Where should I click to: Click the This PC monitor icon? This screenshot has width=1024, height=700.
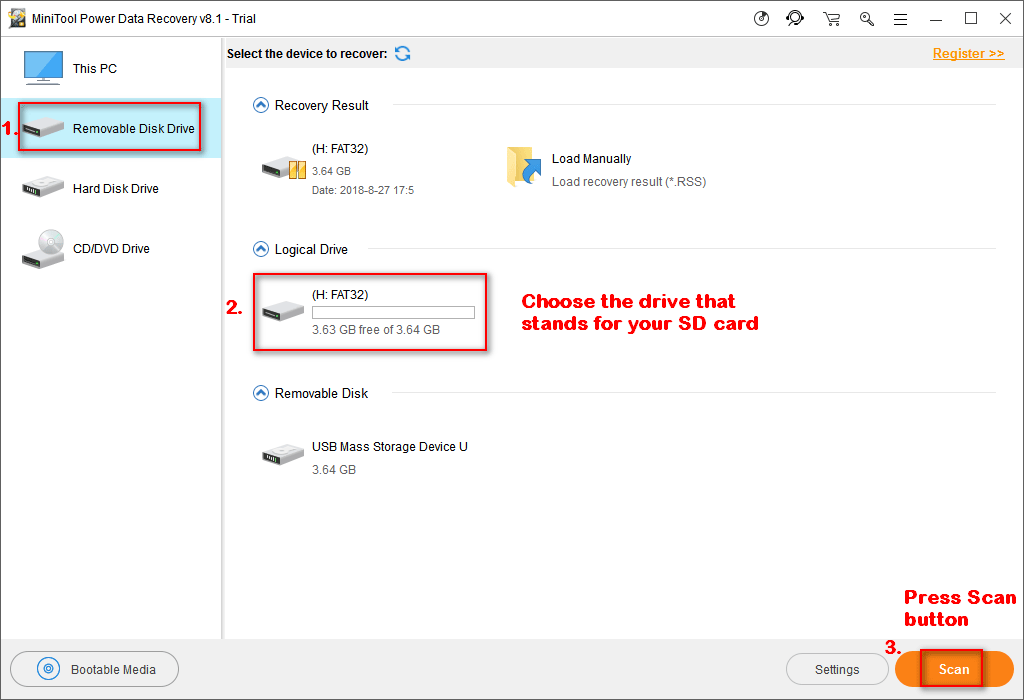43,68
